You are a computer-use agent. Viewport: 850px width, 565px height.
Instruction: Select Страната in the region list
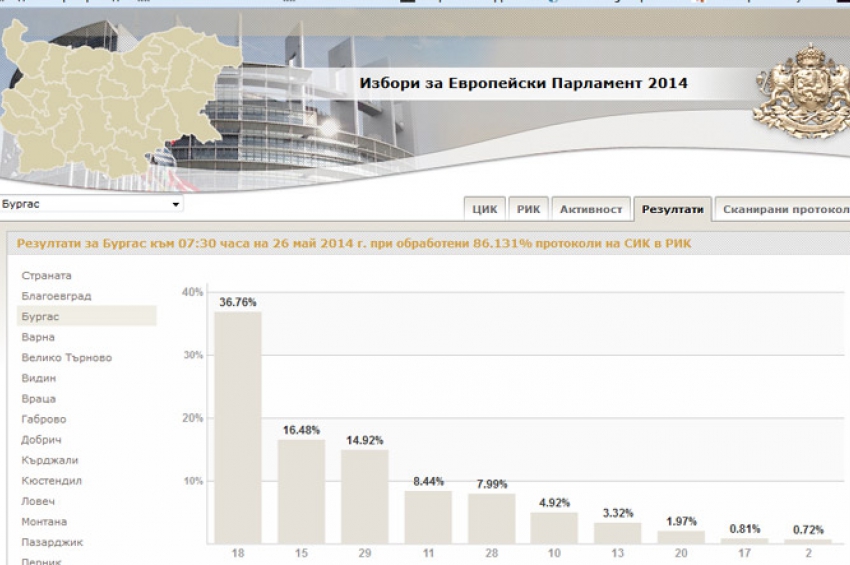[x=47, y=275]
